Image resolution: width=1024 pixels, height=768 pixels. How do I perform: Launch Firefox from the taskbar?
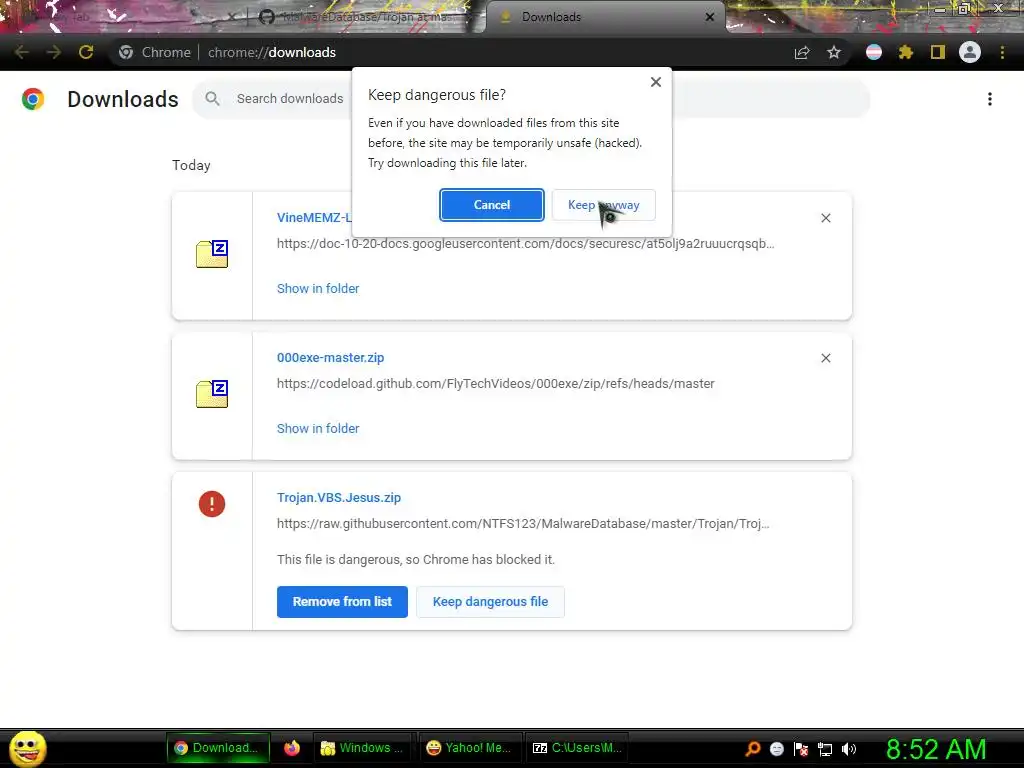[x=291, y=748]
